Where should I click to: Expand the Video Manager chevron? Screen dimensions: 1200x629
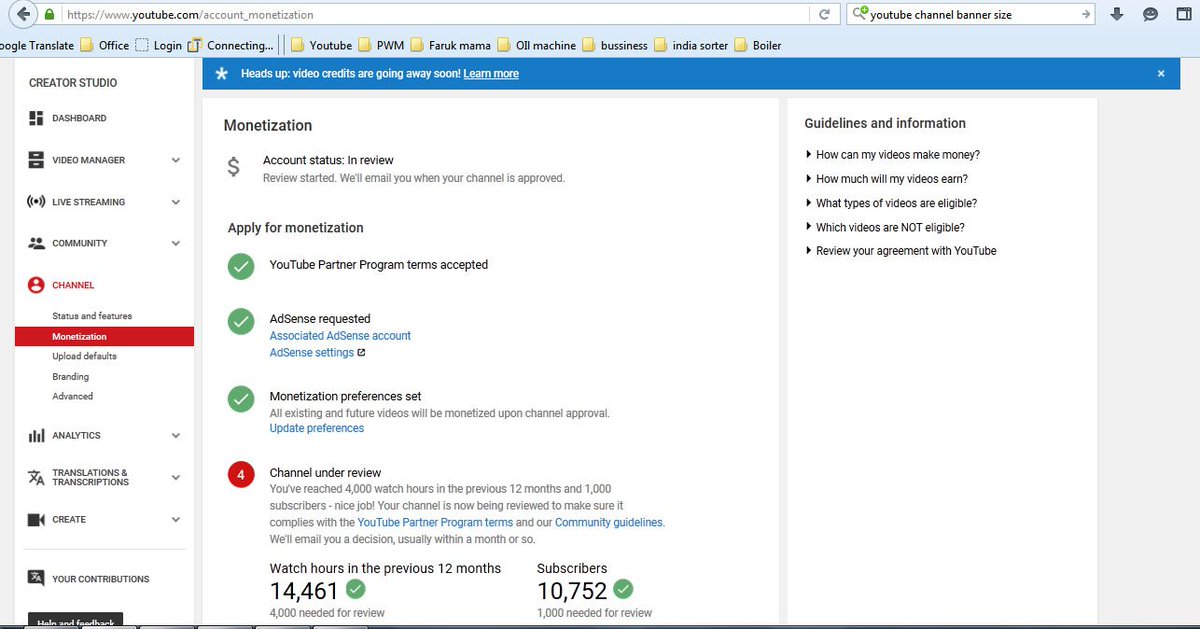pos(176,160)
